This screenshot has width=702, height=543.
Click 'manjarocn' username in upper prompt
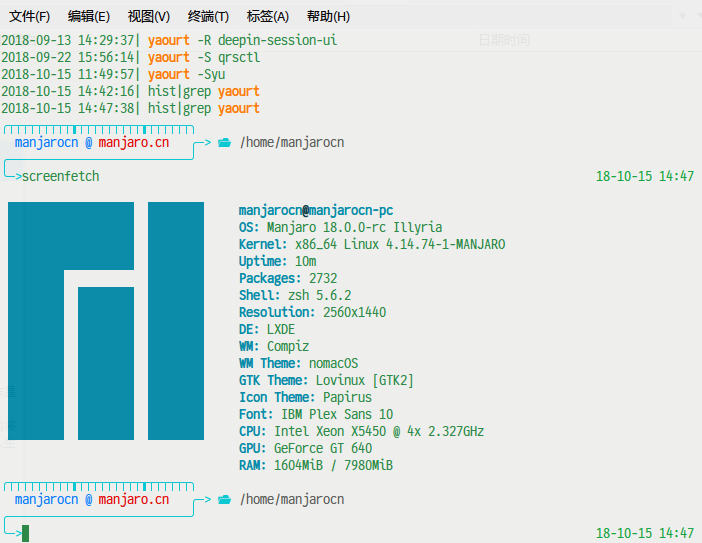click(47, 143)
